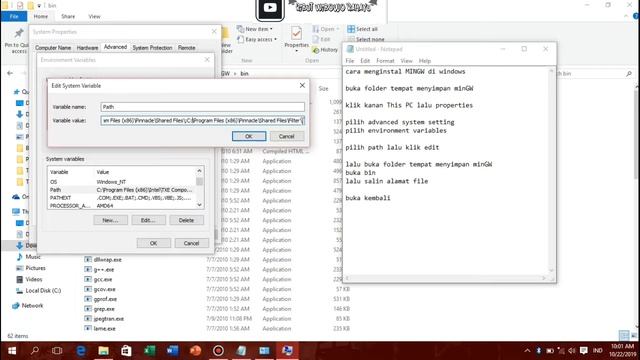Viewport: 640px width, 360px height.
Task: Open Notepad Edit menu
Action: pos(365,61)
